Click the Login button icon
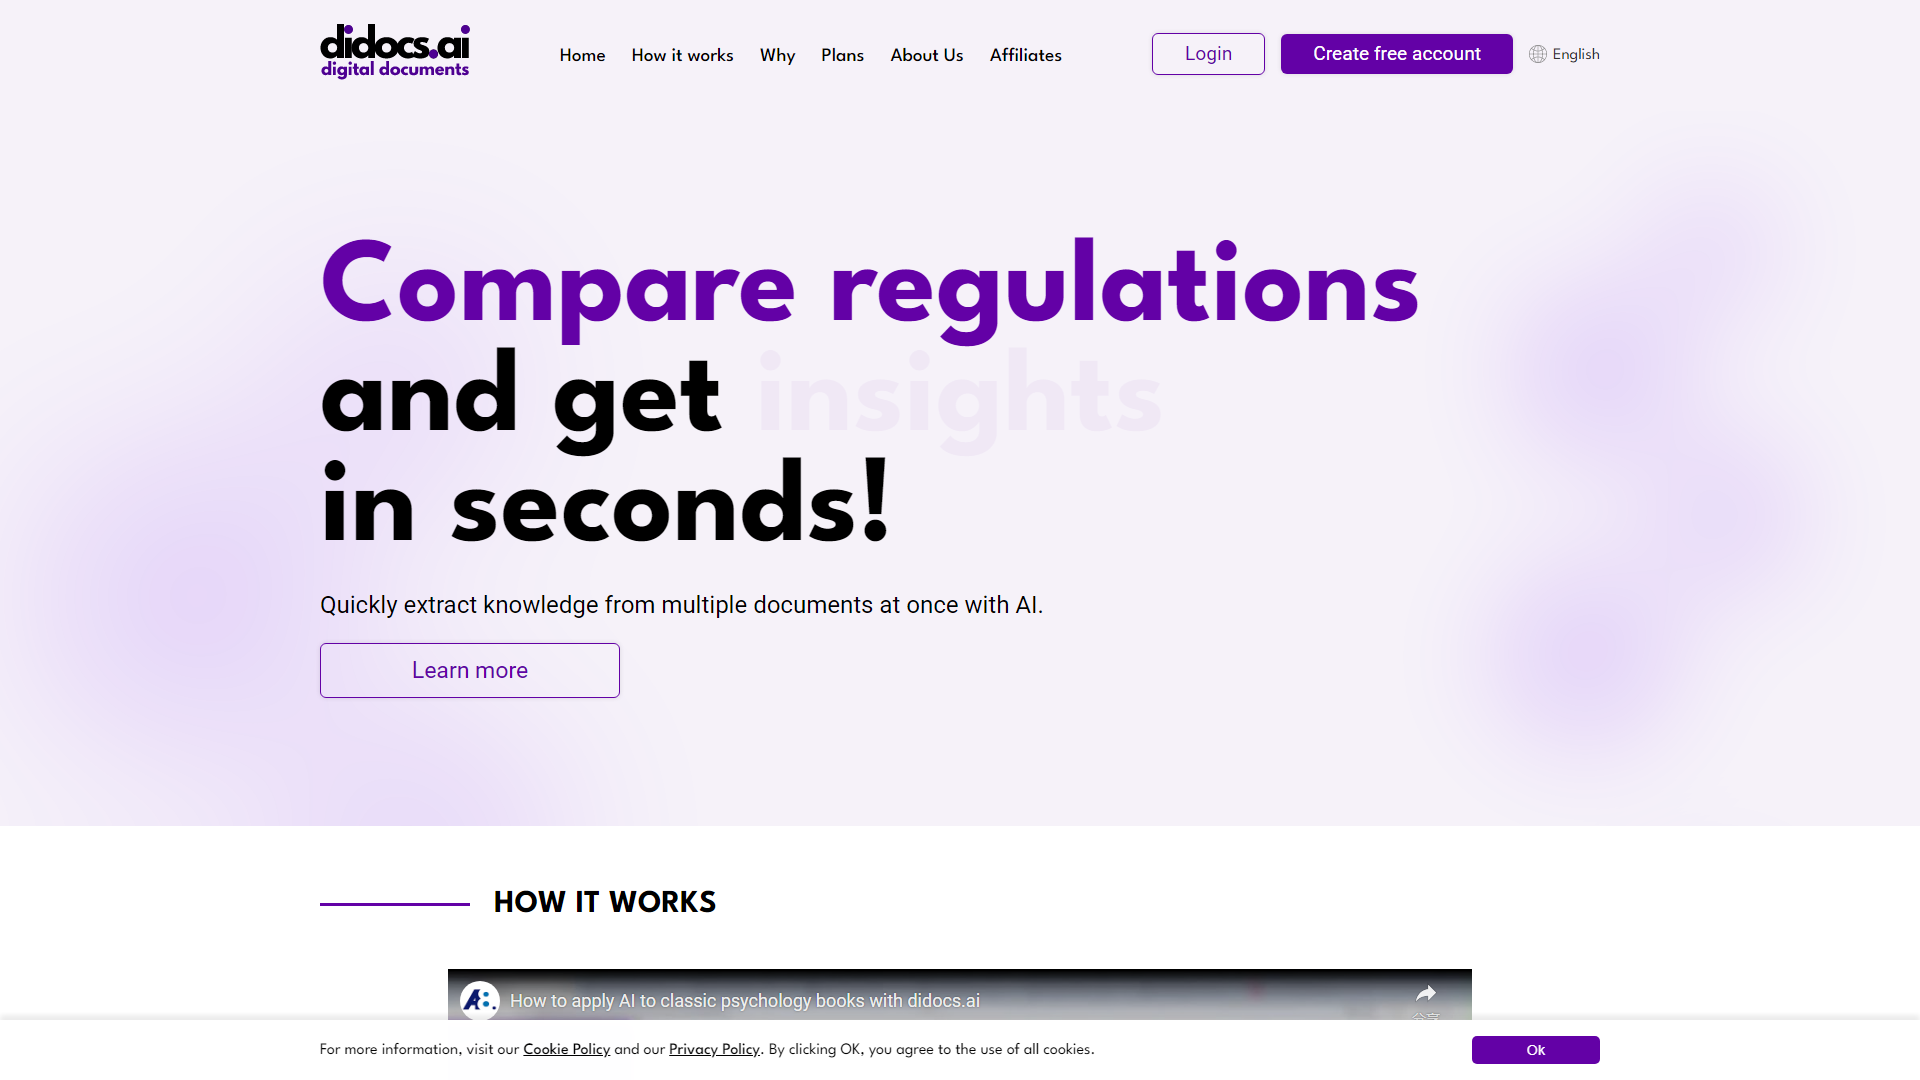1920x1080 pixels. tap(1207, 53)
